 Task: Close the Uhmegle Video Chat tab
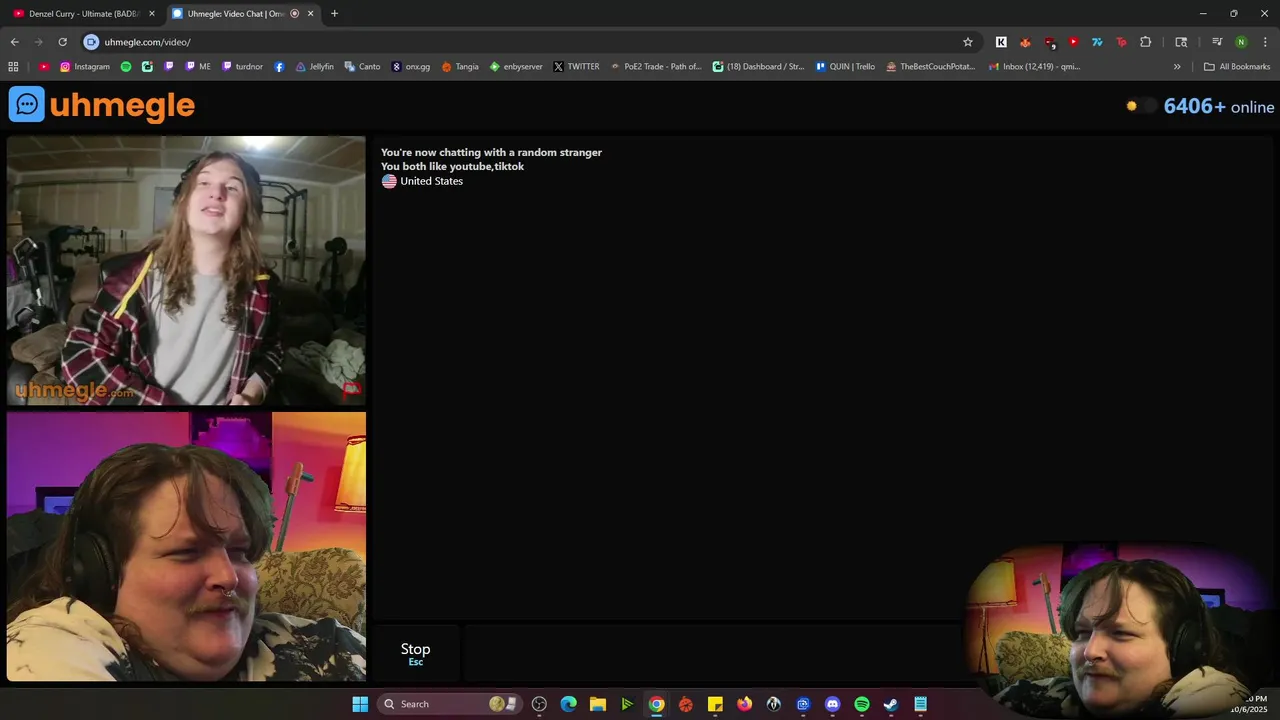(310, 14)
